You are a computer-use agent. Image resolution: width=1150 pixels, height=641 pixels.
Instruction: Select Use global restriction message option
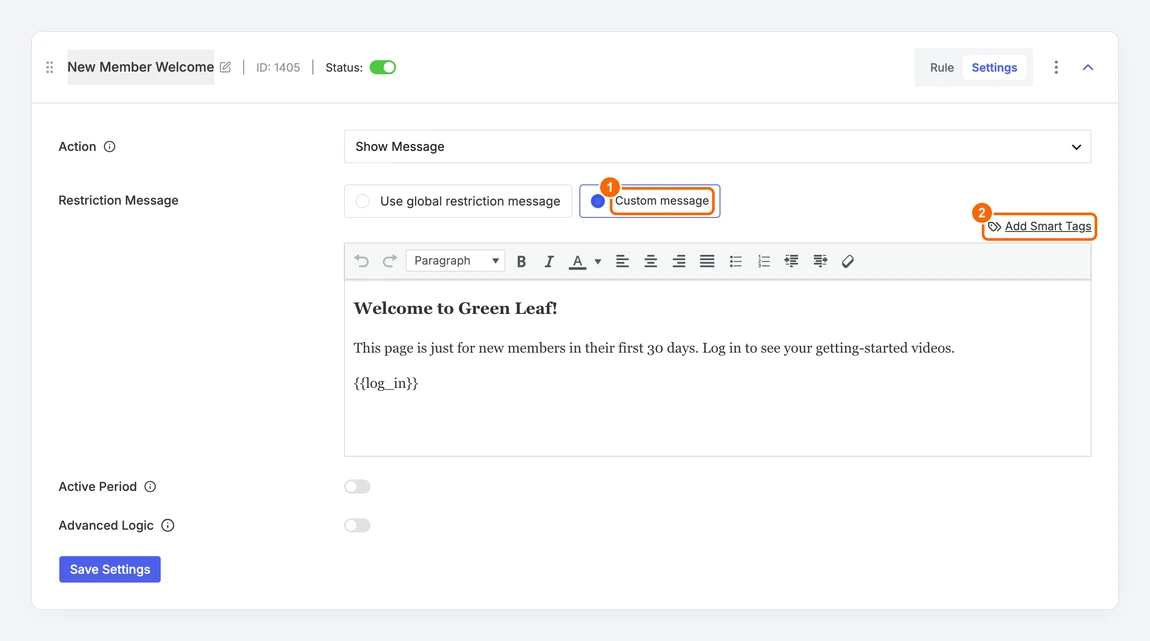(x=458, y=201)
